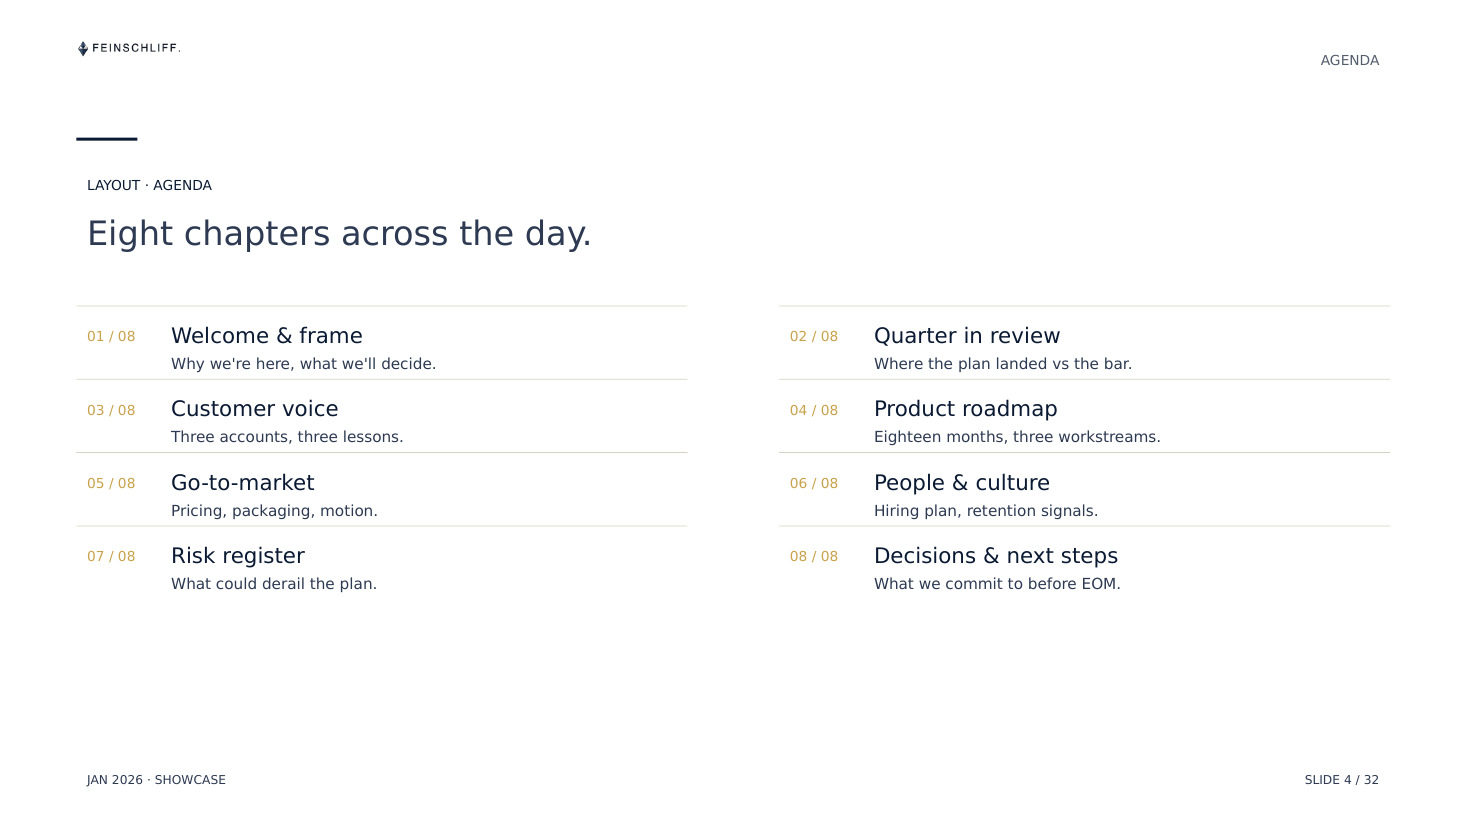Click the AGENDA label in top right

click(x=1349, y=60)
